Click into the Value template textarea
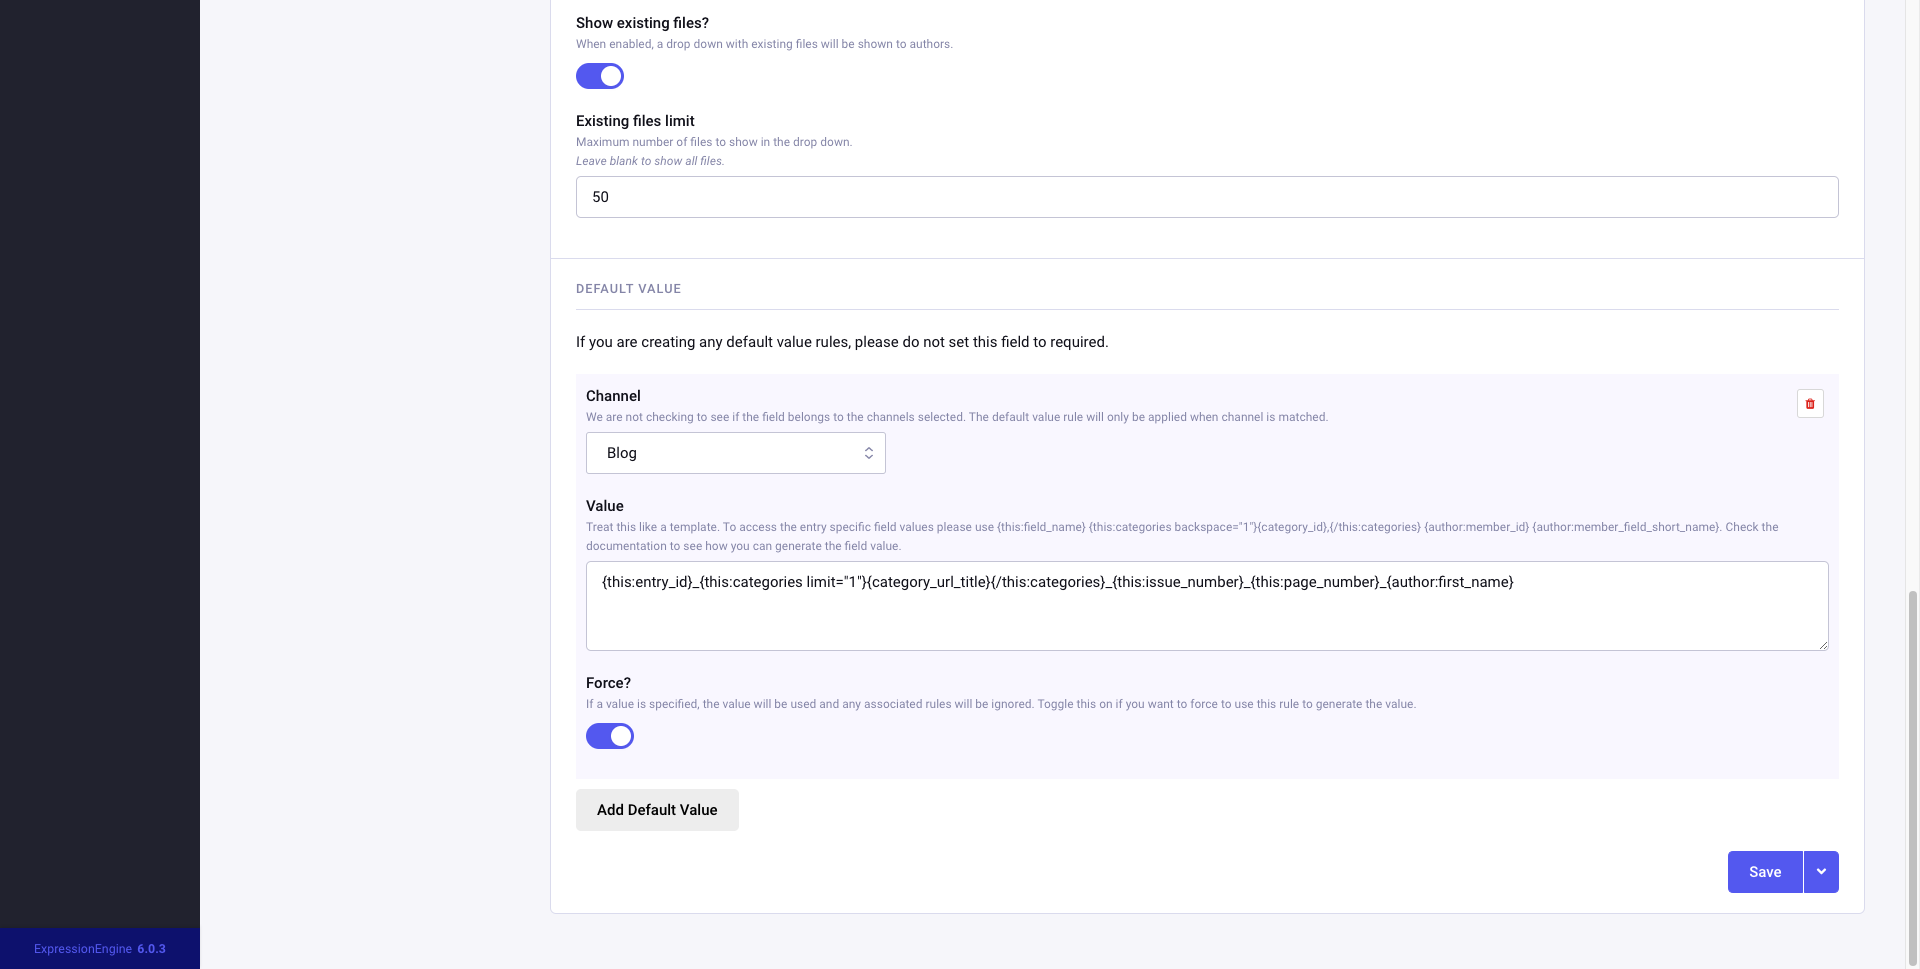Image resolution: width=1920 pixels, height=969 pixels. (x=1207, y=606)
